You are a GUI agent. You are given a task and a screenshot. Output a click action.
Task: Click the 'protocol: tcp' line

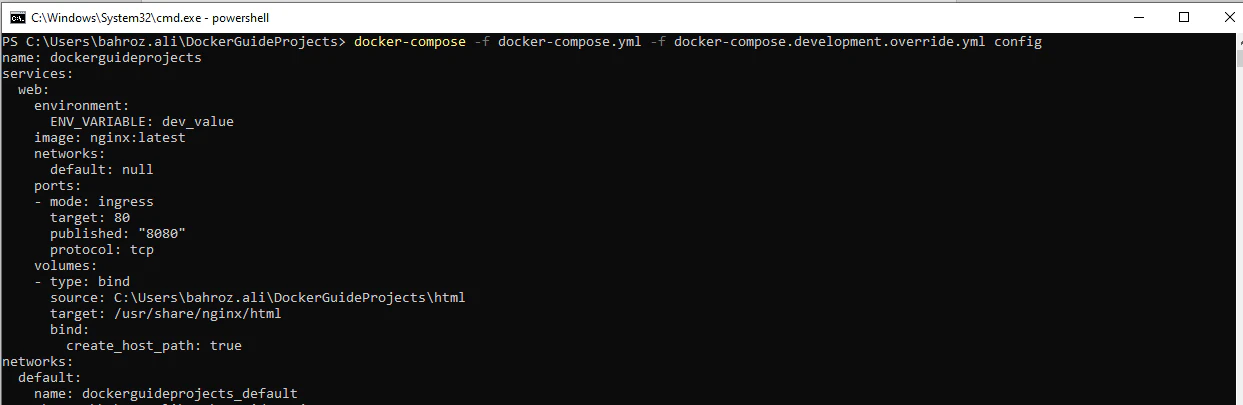click(102, 250)
